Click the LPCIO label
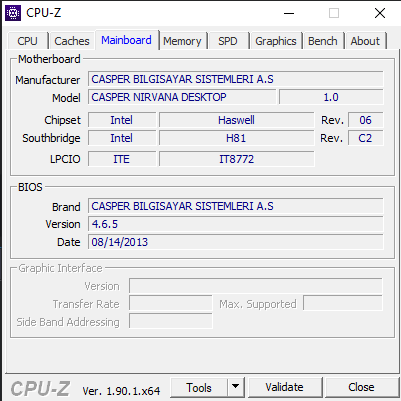Viewport: 401px width, 401px height. click(x=65, y=159)
